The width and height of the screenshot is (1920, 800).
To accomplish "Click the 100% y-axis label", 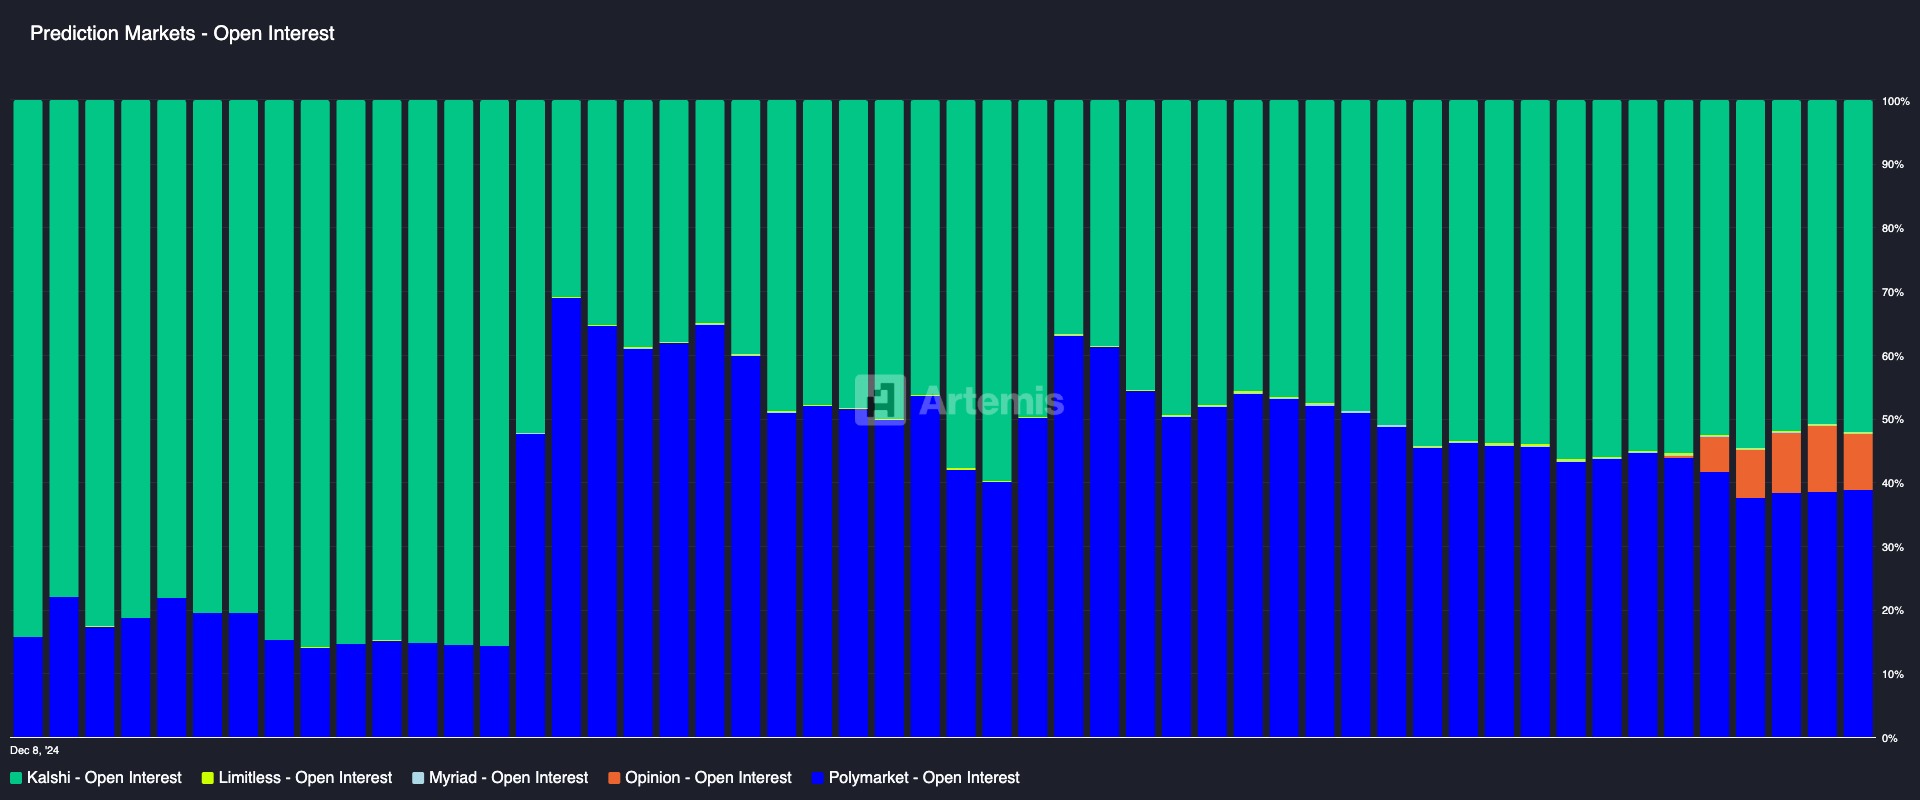I will 1895,102.
